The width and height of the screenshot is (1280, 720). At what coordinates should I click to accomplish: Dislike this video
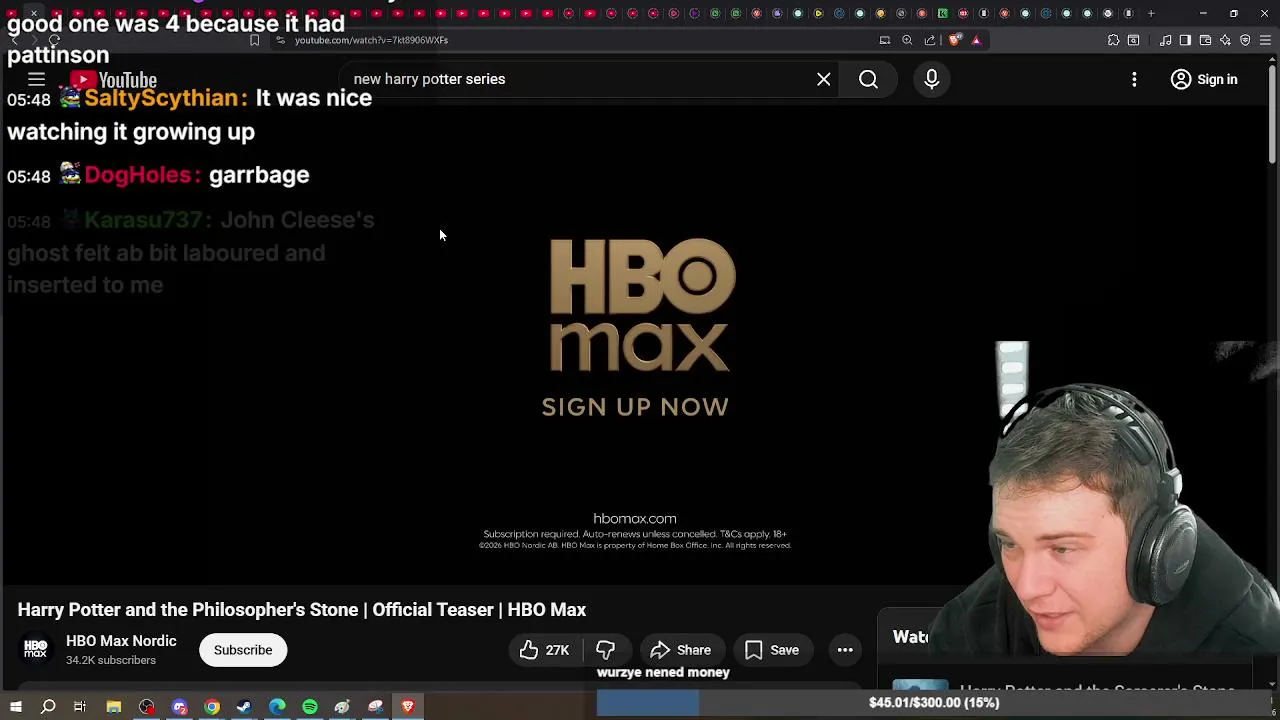coord(605,650)
